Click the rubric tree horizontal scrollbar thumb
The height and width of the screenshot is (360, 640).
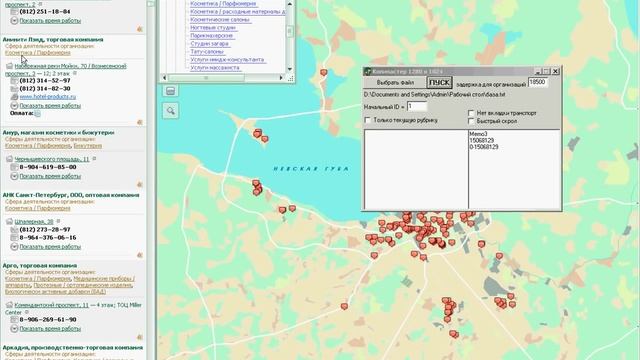point(206,78)
